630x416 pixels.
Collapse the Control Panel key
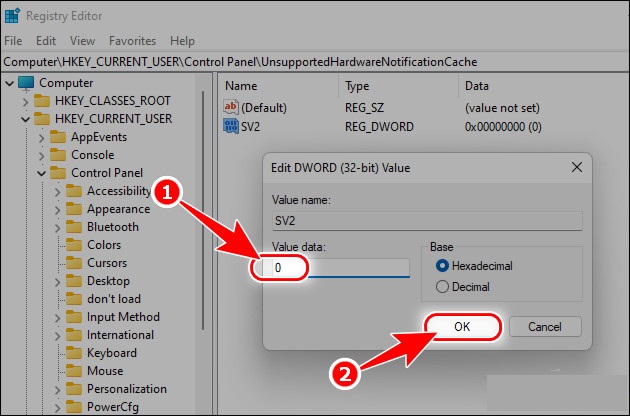41,174
